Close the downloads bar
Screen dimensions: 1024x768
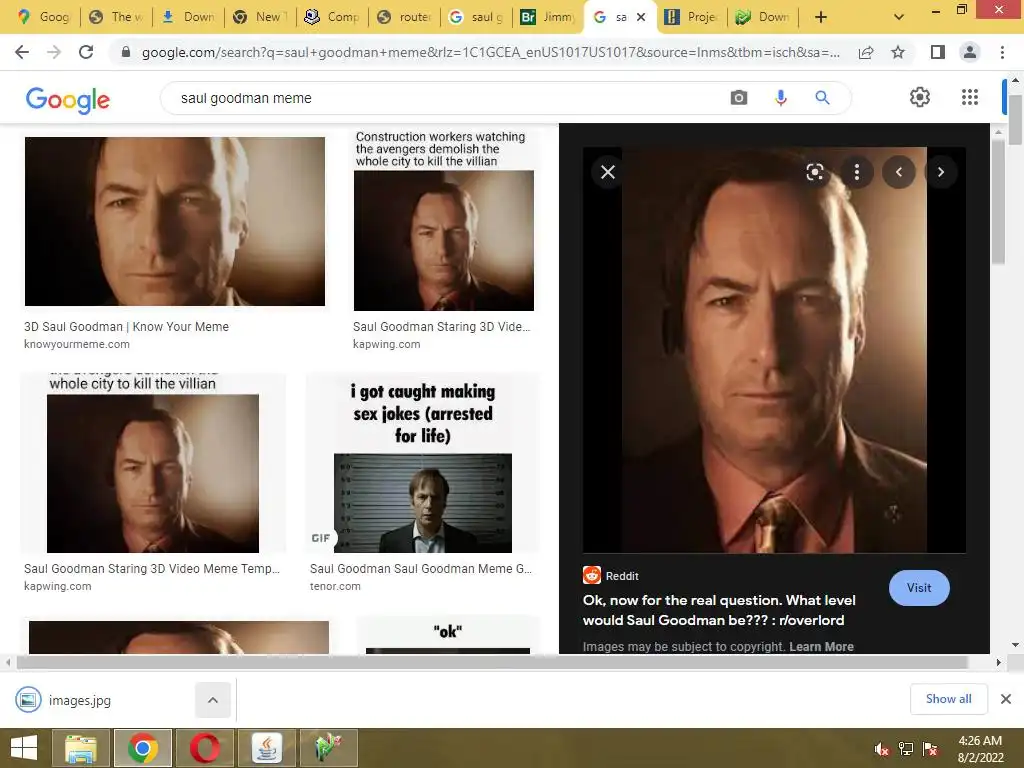(1006, 699)
